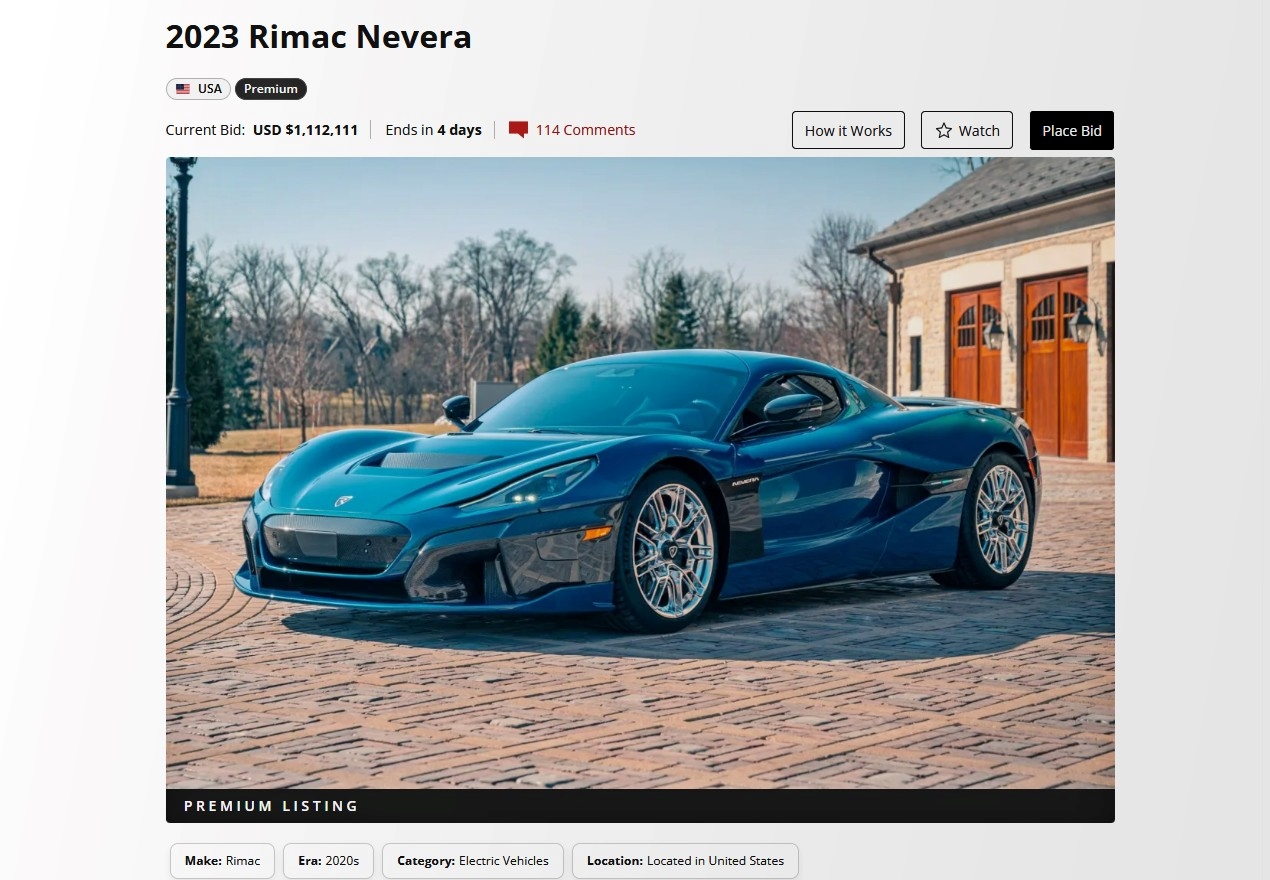Click the Premium badge

[271, 89]
